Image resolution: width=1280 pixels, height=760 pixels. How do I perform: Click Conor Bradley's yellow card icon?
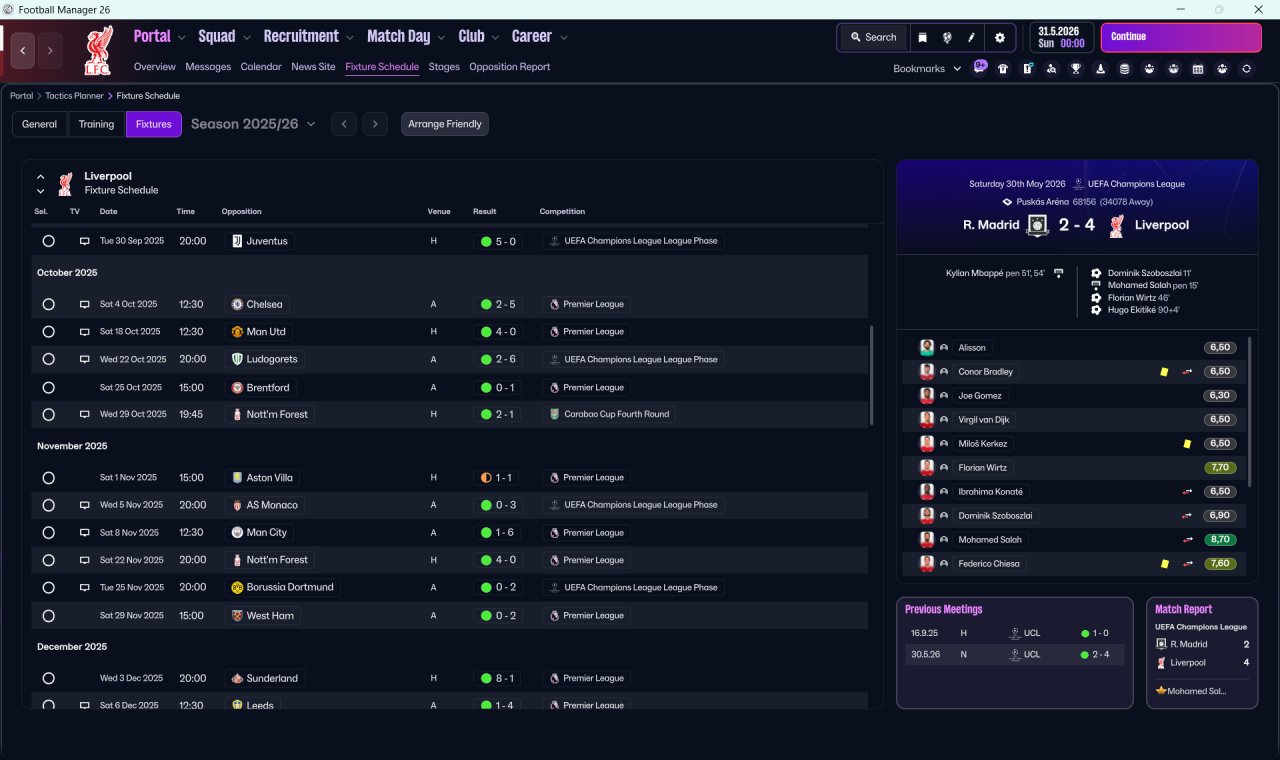pos(1164,372)
